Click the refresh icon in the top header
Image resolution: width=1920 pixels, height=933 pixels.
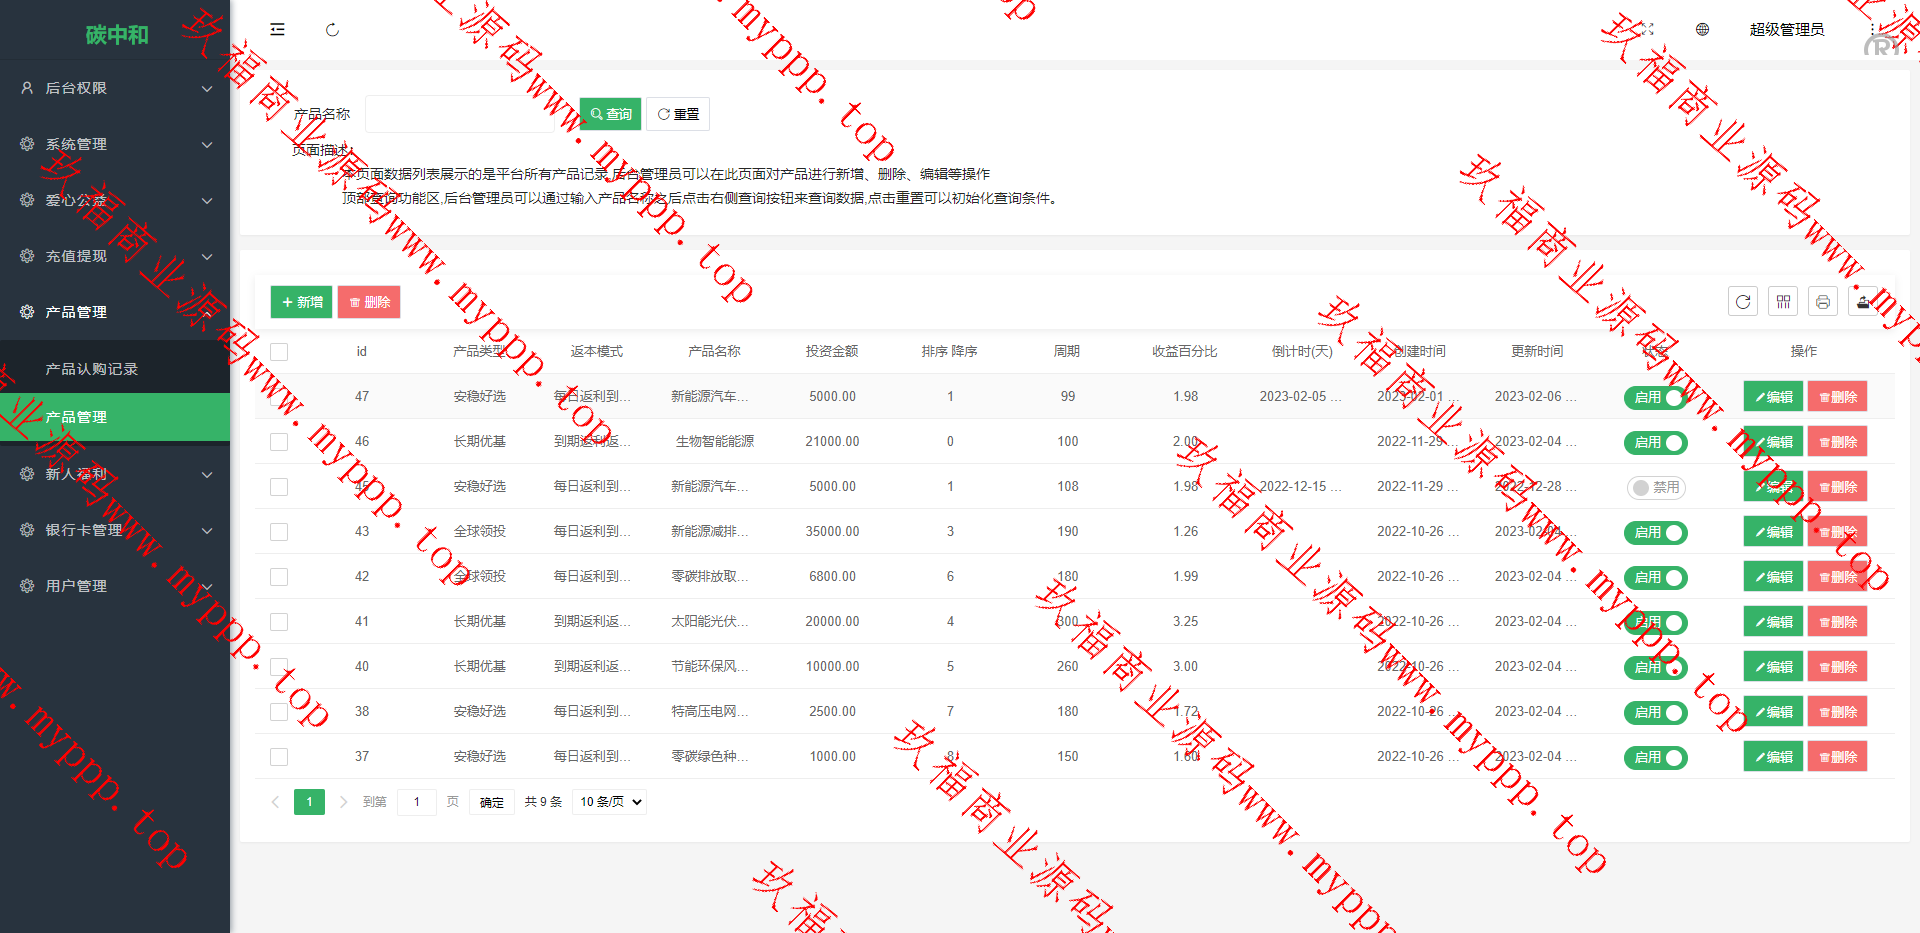point(332,30)
